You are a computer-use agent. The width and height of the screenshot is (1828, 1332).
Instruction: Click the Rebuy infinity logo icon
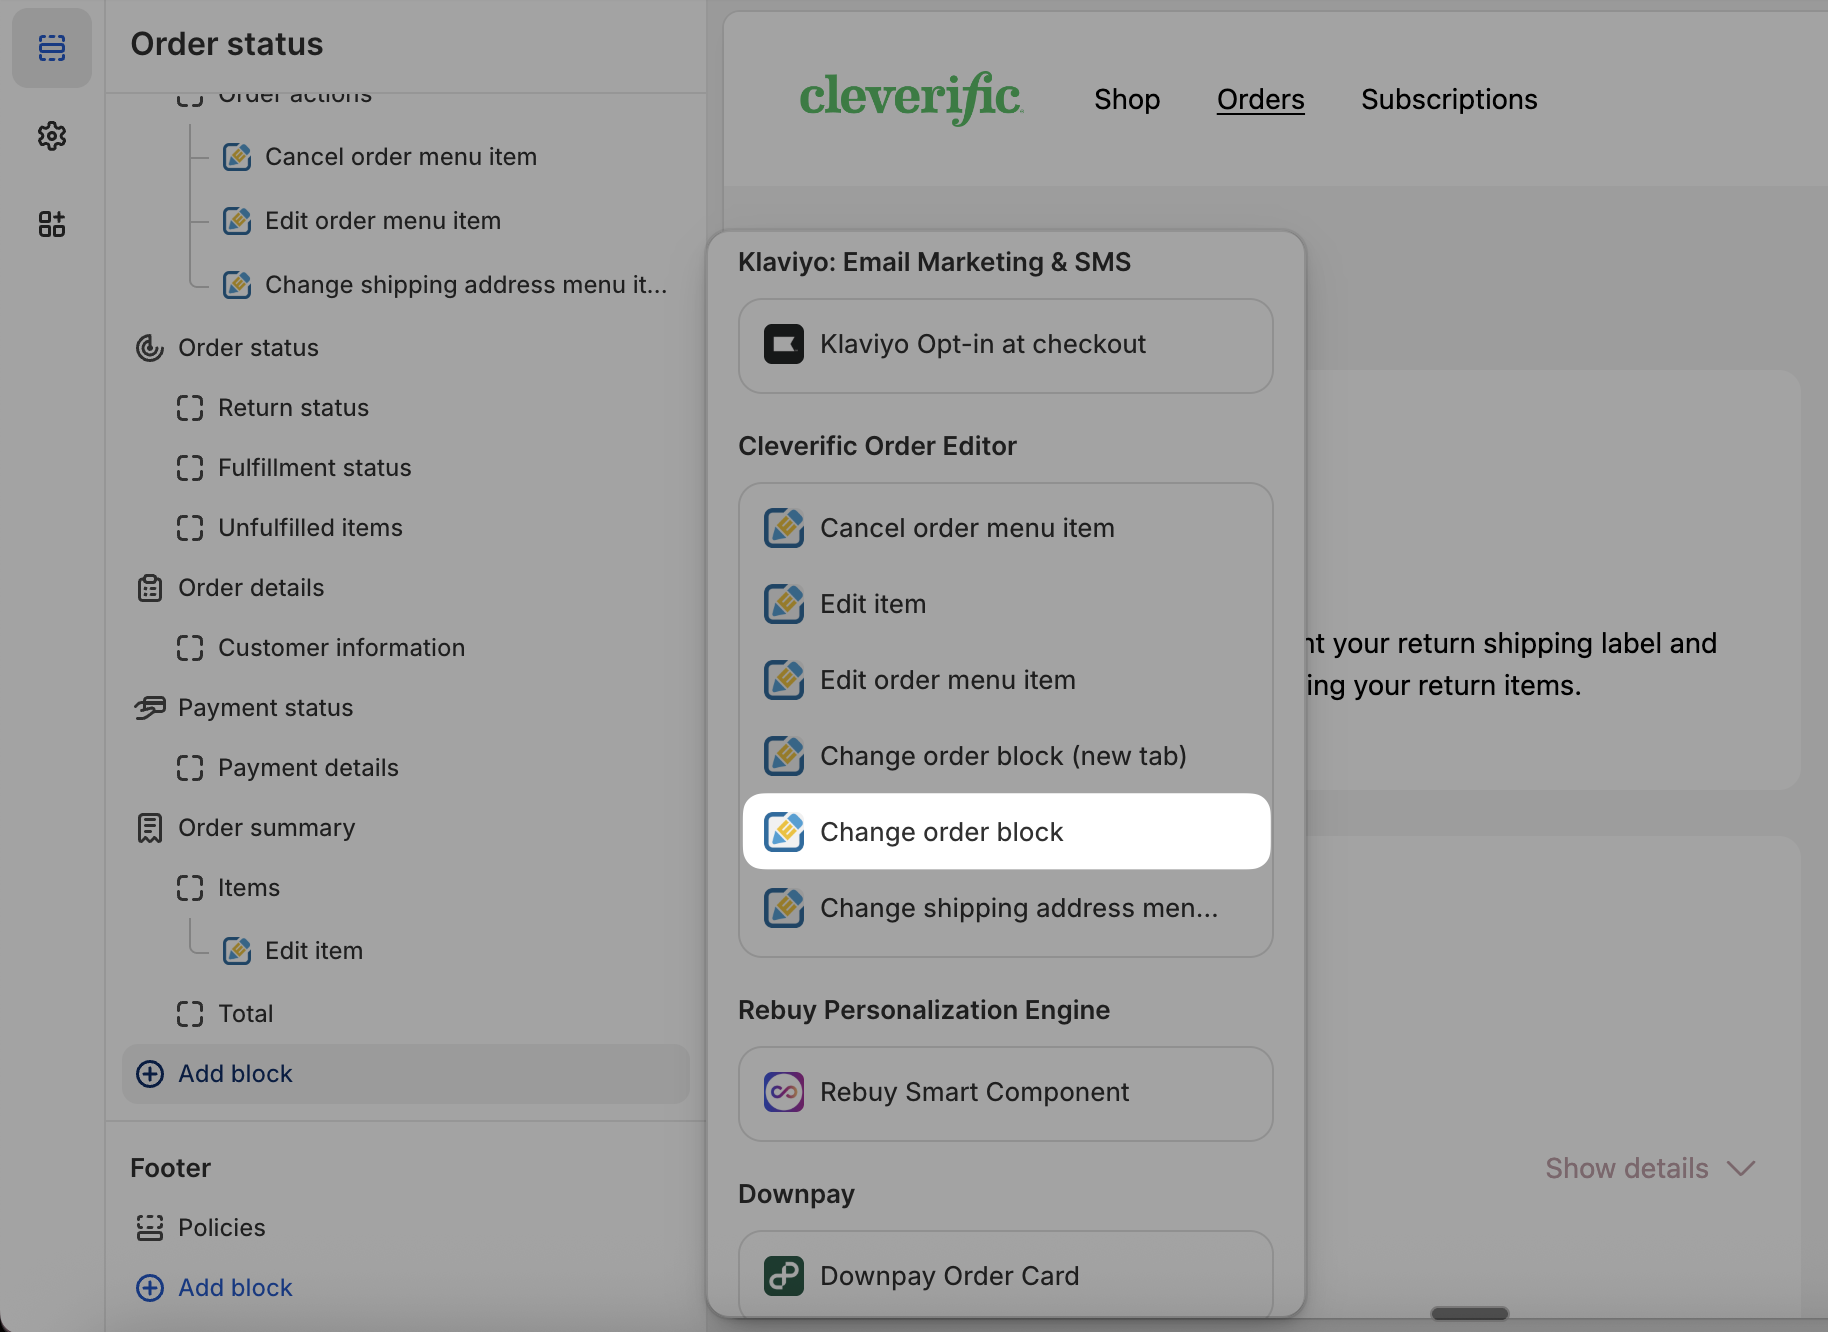pos(784,1092)
